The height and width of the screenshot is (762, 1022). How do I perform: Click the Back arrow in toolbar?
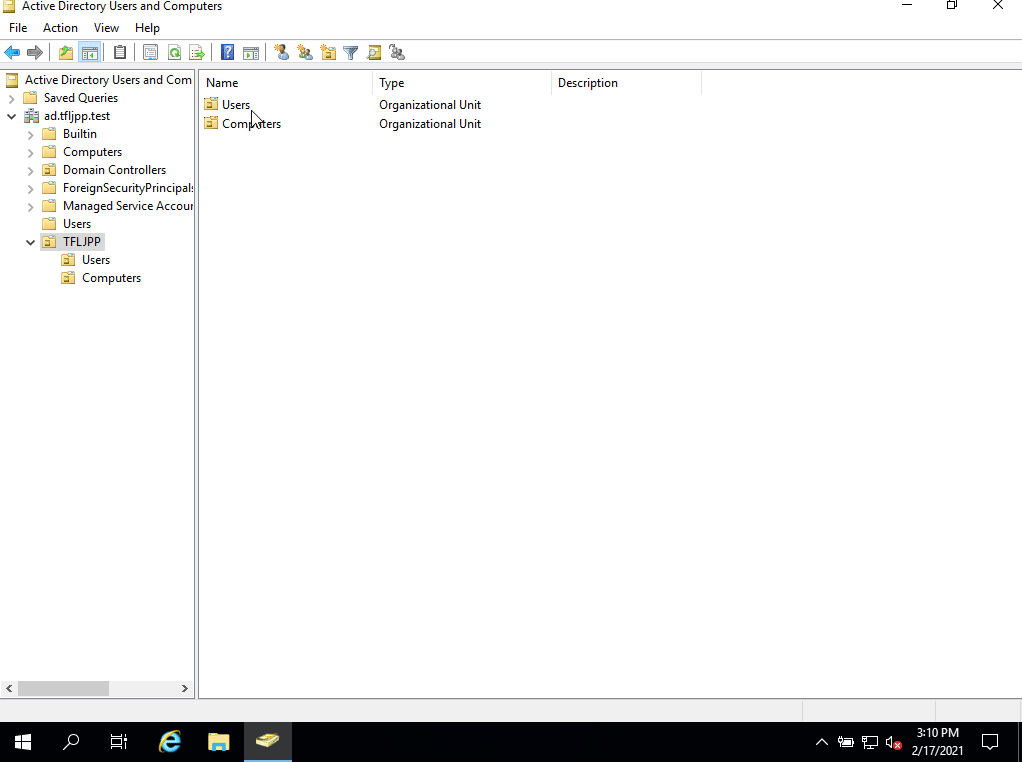click(x=12, y=53)
